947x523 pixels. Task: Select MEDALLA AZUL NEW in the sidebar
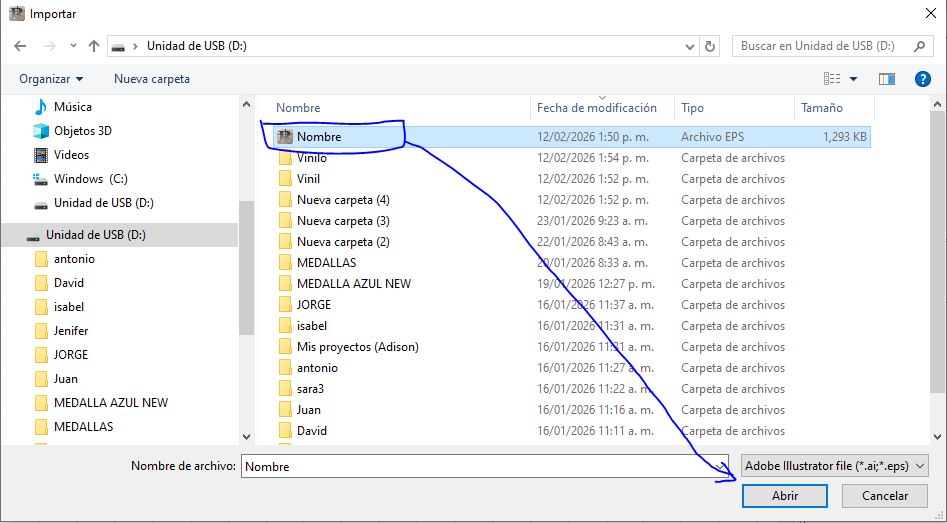pyautogui.click(x=111, y=403)
